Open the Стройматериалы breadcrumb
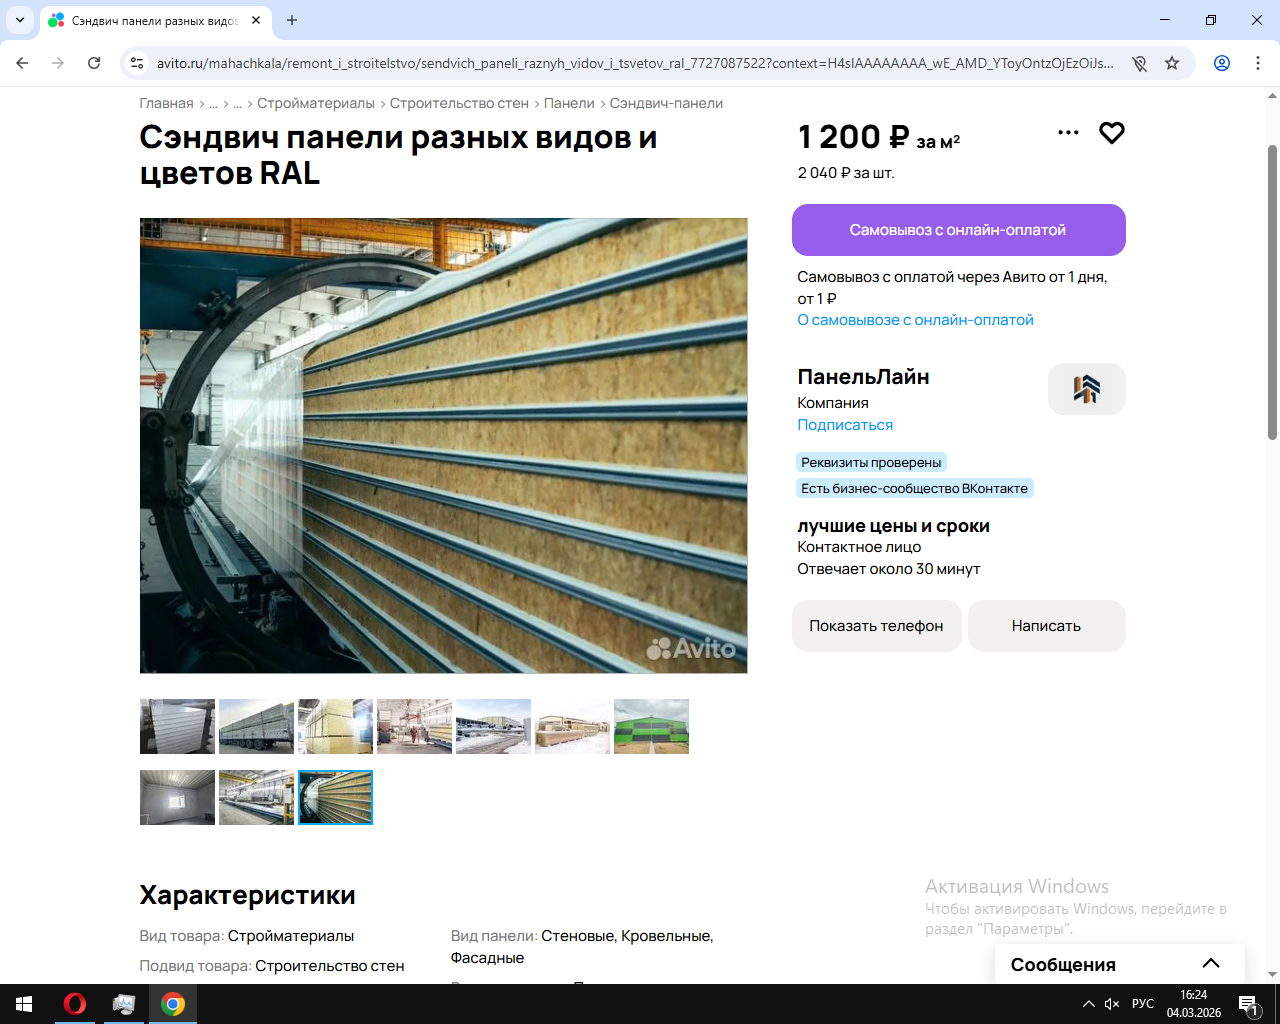The image size is (1280, 1024). click(316, 103)
